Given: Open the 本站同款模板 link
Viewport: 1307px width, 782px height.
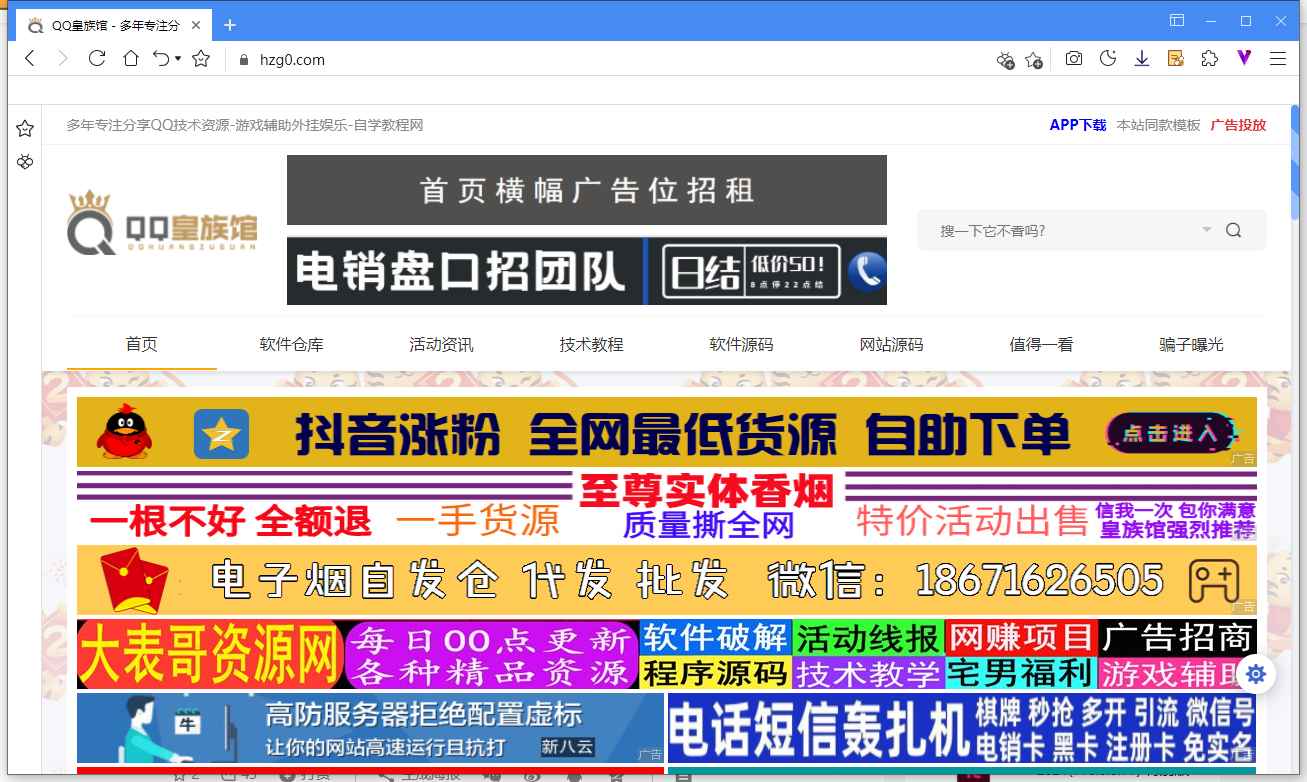Looking at the screenshot, I should coord(1158,125).
